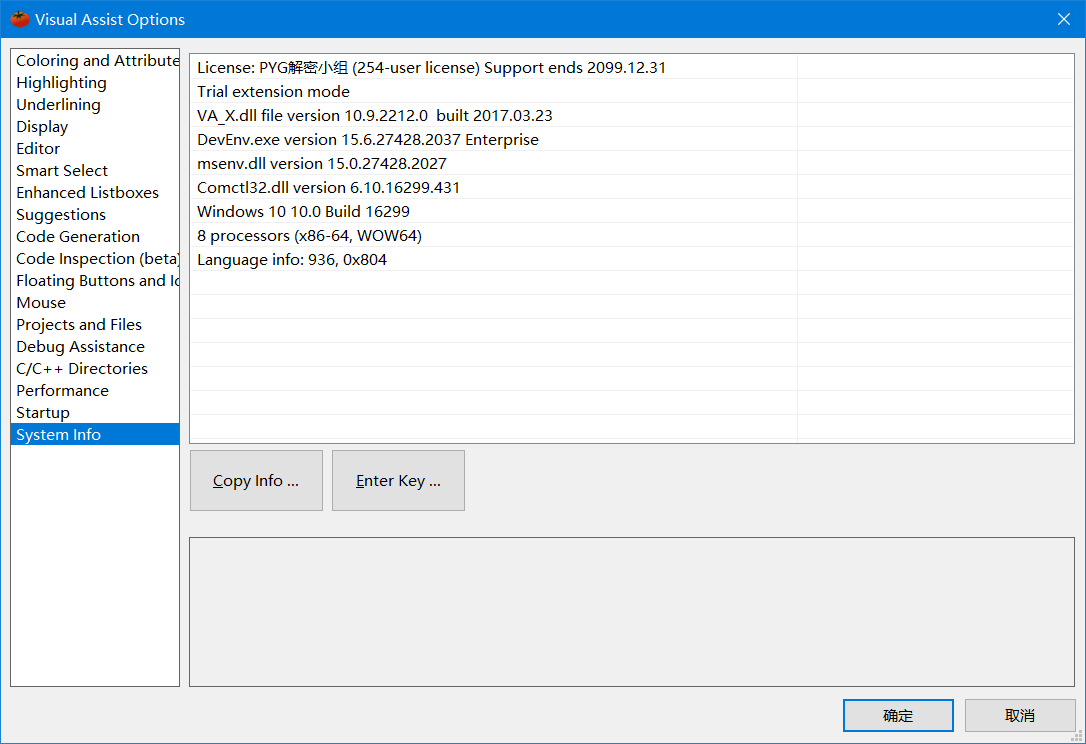Open Smart Select settings

click(96, 171)
